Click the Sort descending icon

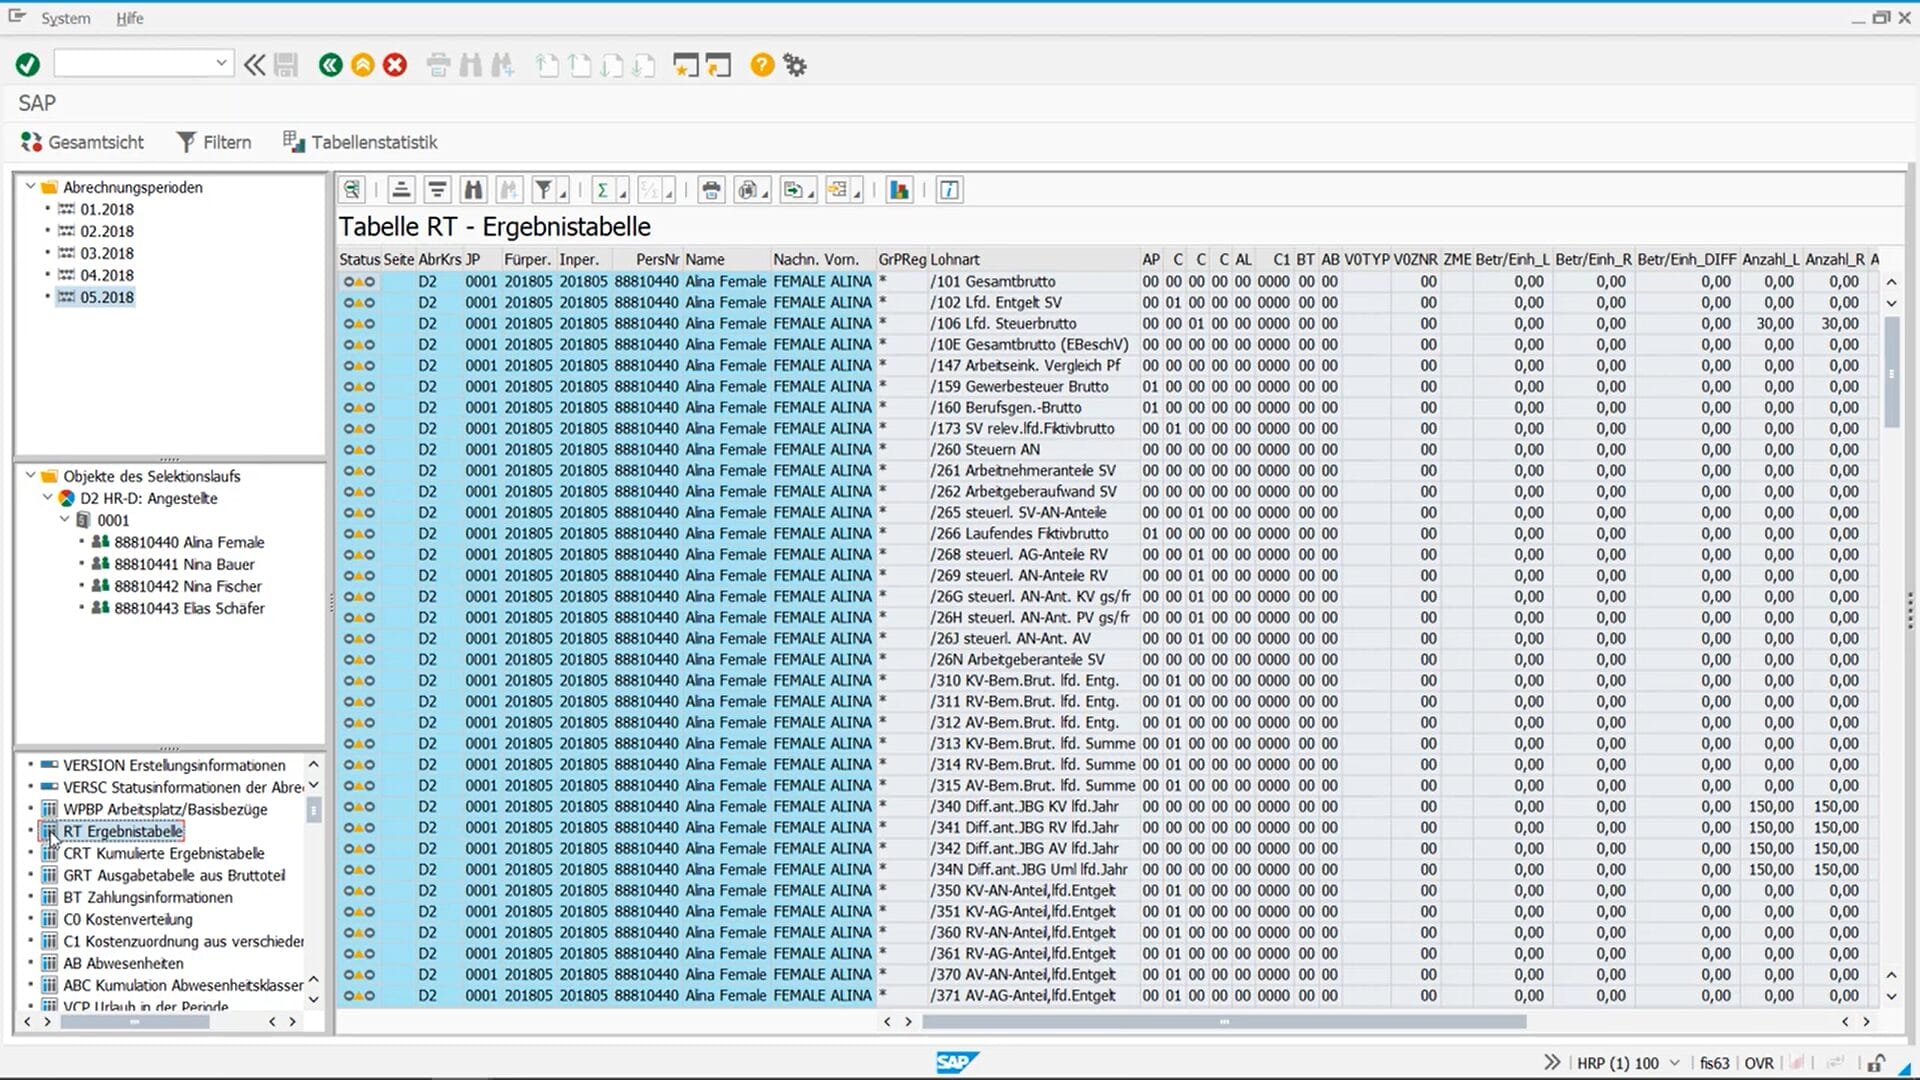tap(437, 190)
